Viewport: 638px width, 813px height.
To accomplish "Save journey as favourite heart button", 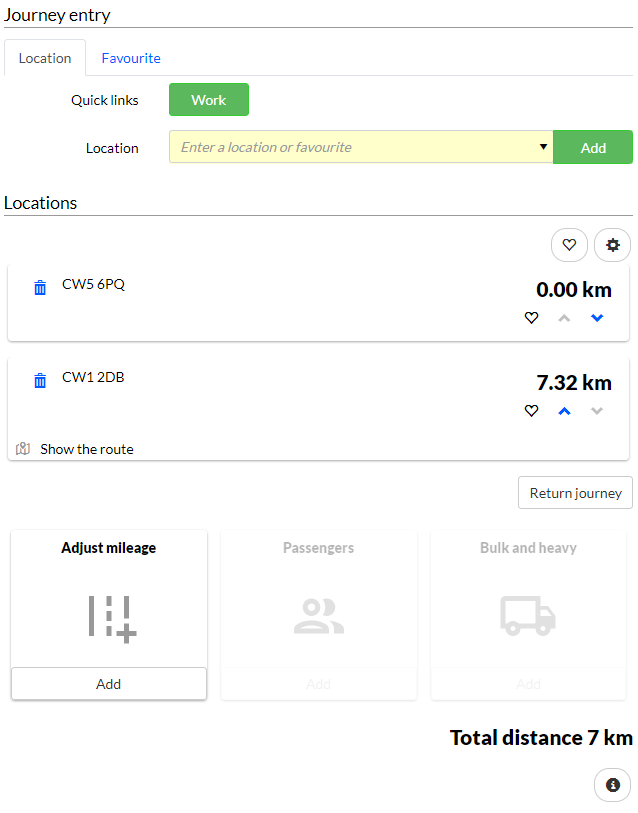I will [x=569, y=245].
